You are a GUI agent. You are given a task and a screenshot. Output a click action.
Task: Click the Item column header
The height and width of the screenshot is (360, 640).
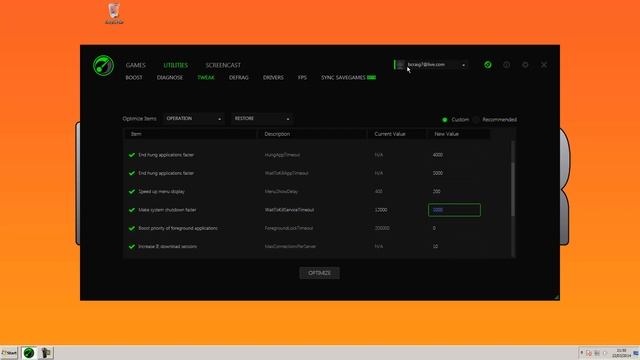(x=190, y=134)
